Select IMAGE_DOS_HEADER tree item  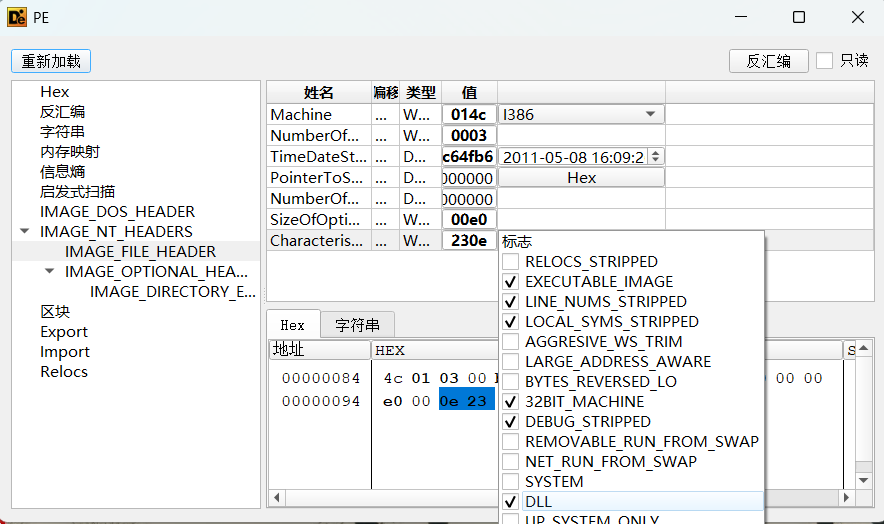(117, 212)
